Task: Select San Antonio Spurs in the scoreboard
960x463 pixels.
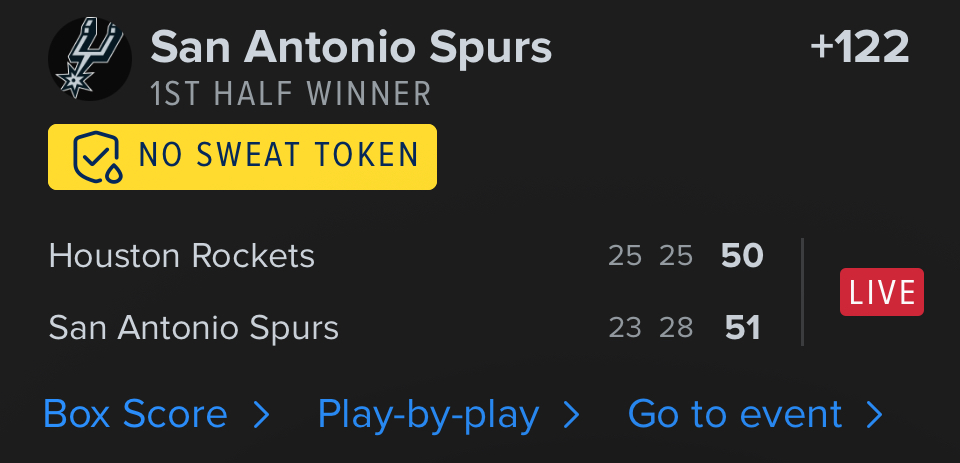Action: [x=194, y=327]
